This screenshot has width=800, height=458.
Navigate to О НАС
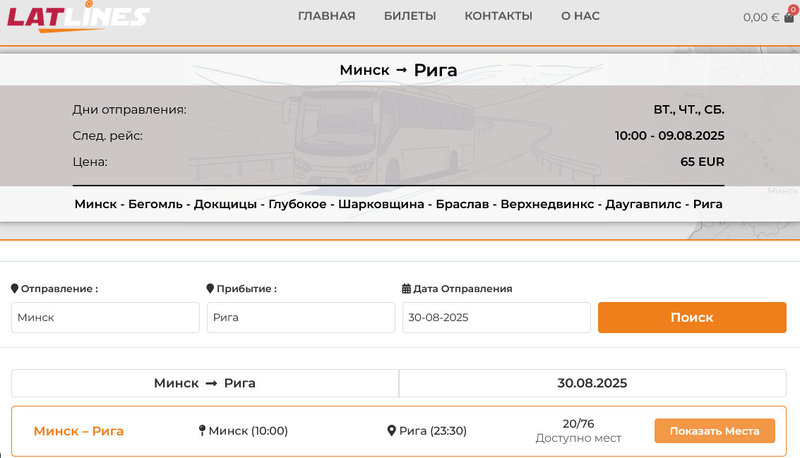(x=580, y=16)
